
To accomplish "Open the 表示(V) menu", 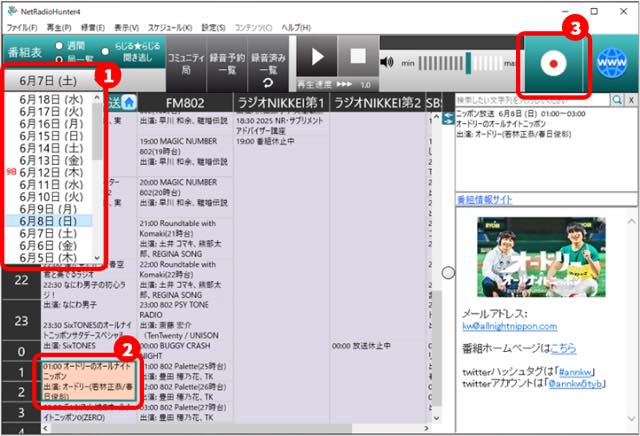I will tap(126, 27).
